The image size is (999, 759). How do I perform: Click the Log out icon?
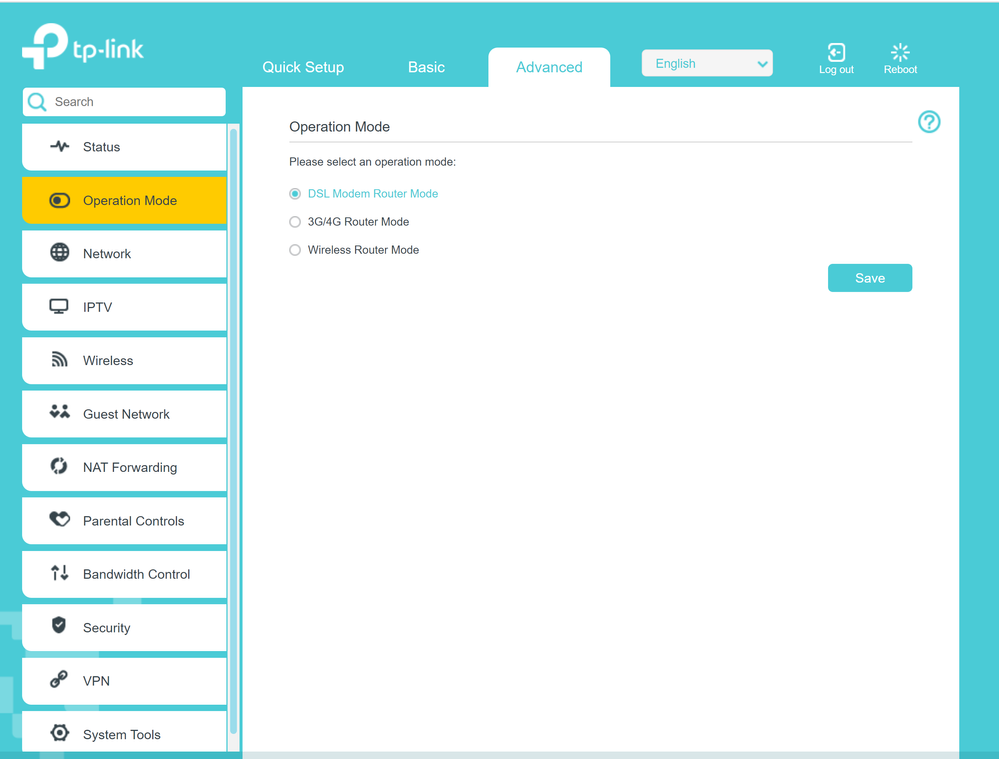pyautogui.click(x=836, y=53)
